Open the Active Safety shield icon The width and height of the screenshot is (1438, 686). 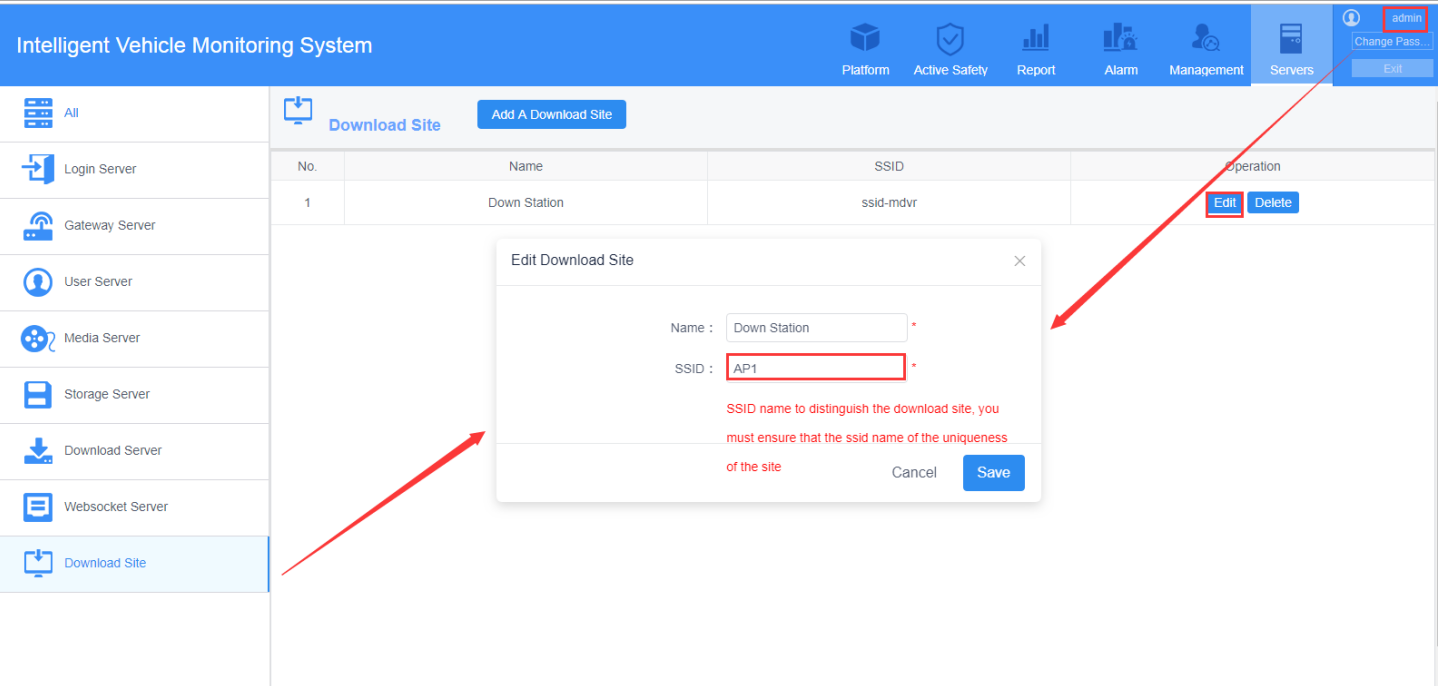(950, 40)
